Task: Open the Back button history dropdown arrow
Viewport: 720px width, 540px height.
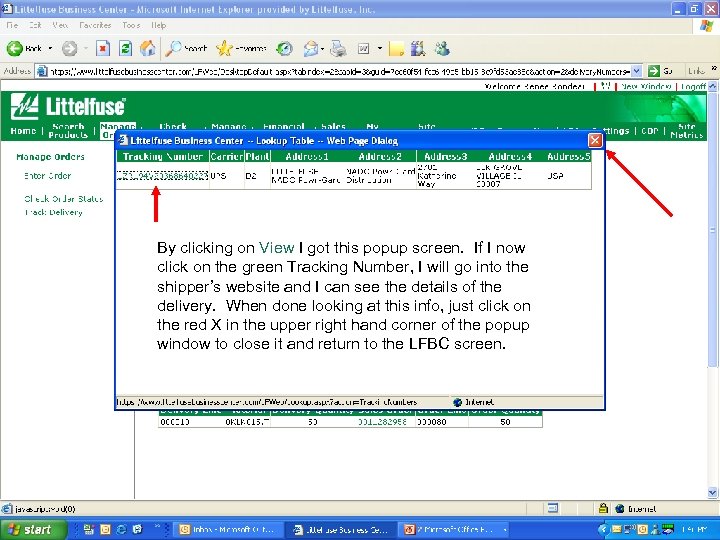Action: [51, 48]
